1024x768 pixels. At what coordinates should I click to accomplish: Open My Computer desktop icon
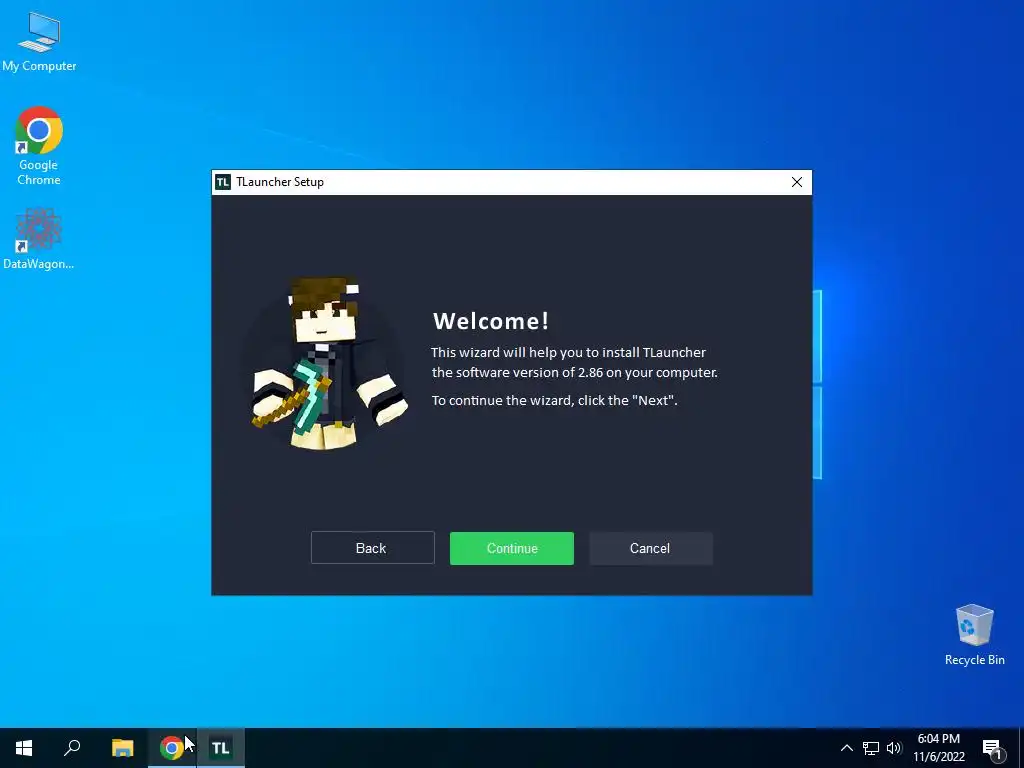pos(39,42)
